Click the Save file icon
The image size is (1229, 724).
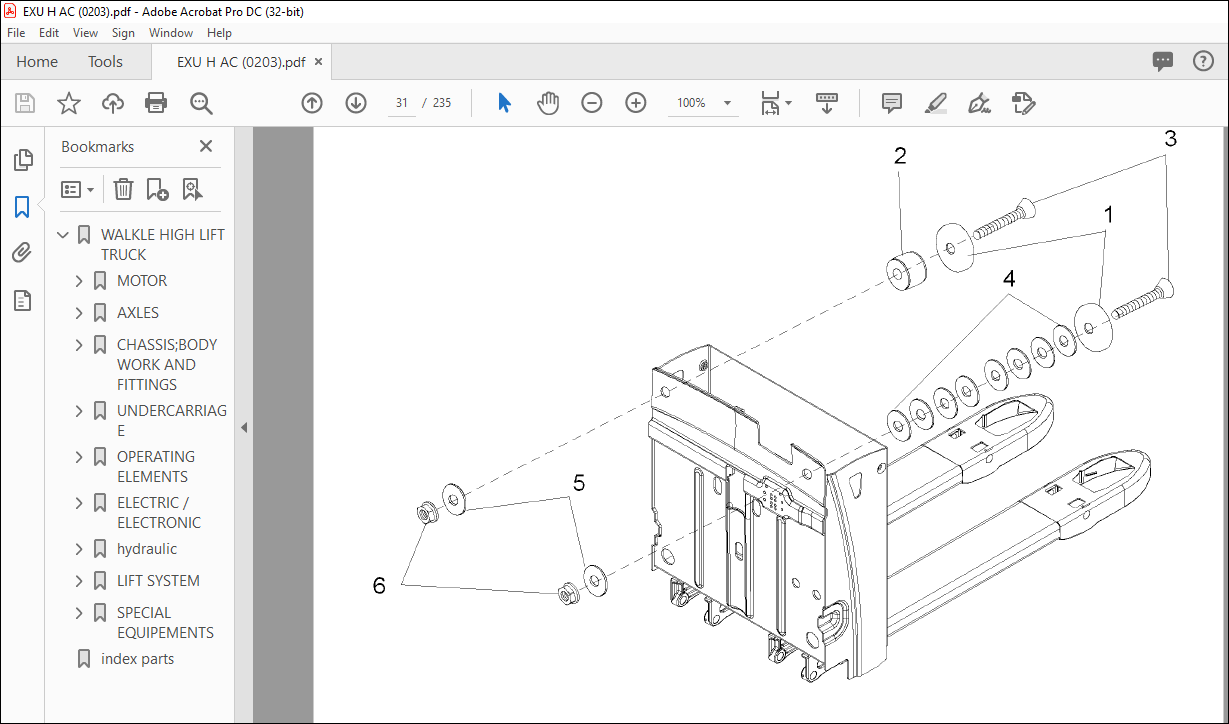click(x=25, y=103)
